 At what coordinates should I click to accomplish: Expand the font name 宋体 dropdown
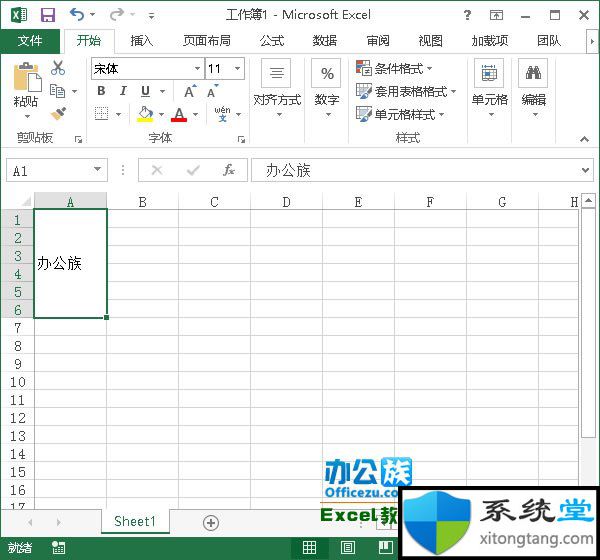click(x=197, y=69)
